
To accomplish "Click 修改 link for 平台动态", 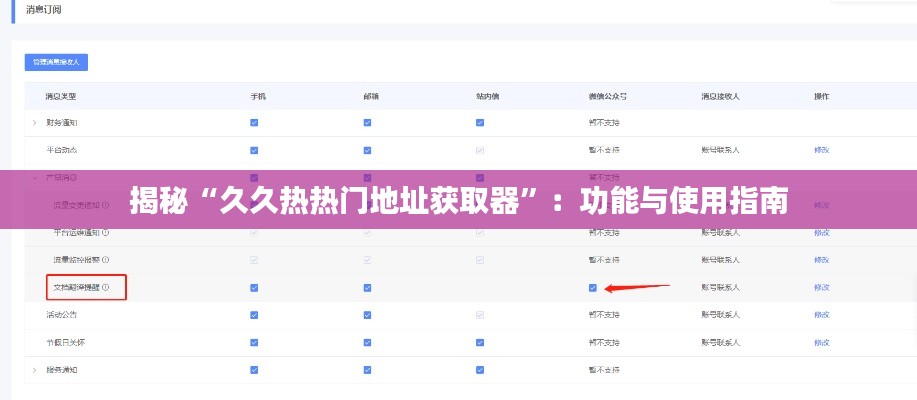I will tap(821, 150).
